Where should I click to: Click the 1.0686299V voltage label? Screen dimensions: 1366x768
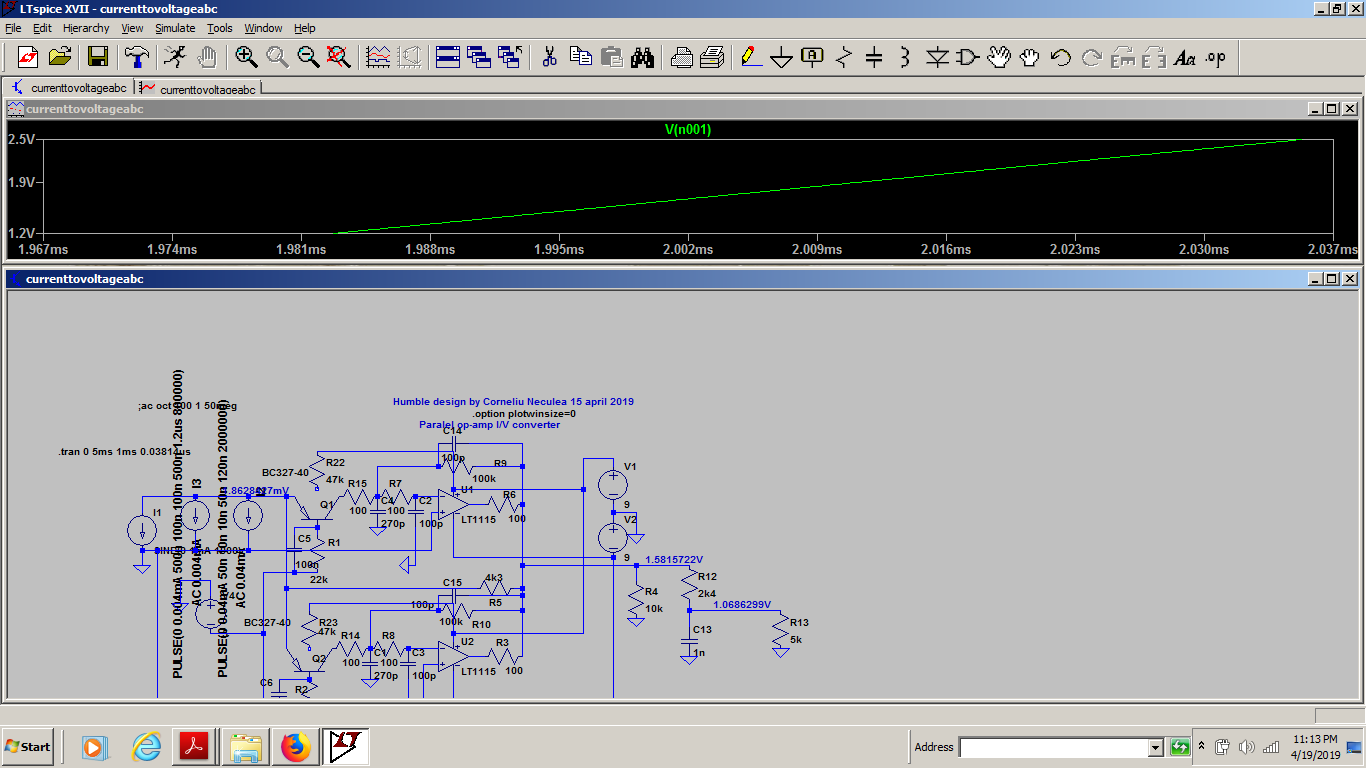(742, 605)
